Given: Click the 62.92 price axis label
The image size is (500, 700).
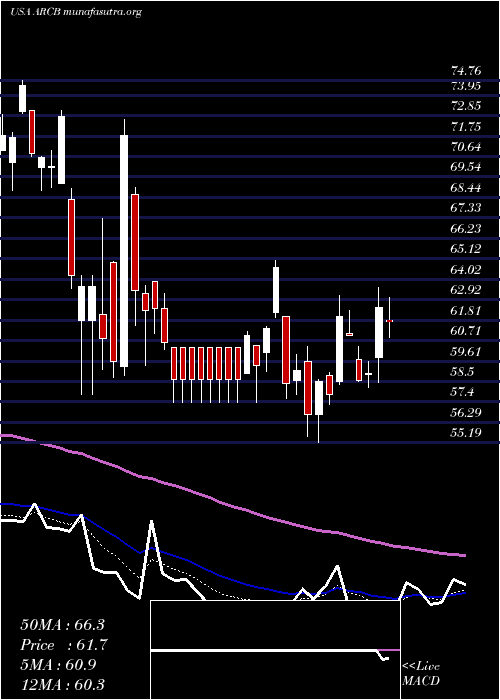Looking at the screenshot, I should pyautogui.click(x=466, y=290).
